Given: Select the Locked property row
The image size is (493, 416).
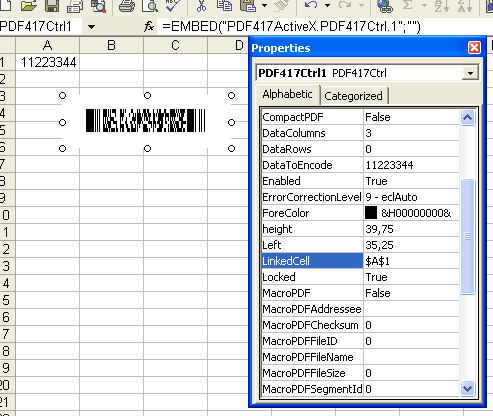Looking at the screenshot, I should (x=361, y=277).
